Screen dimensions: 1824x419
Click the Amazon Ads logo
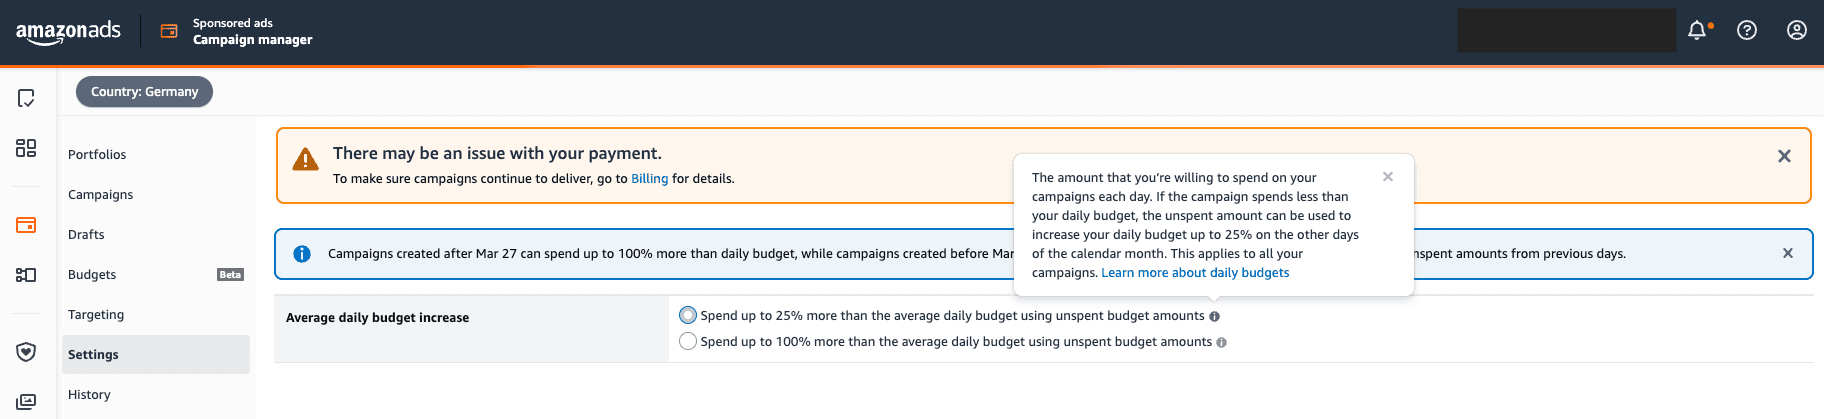tap(68, 32)
